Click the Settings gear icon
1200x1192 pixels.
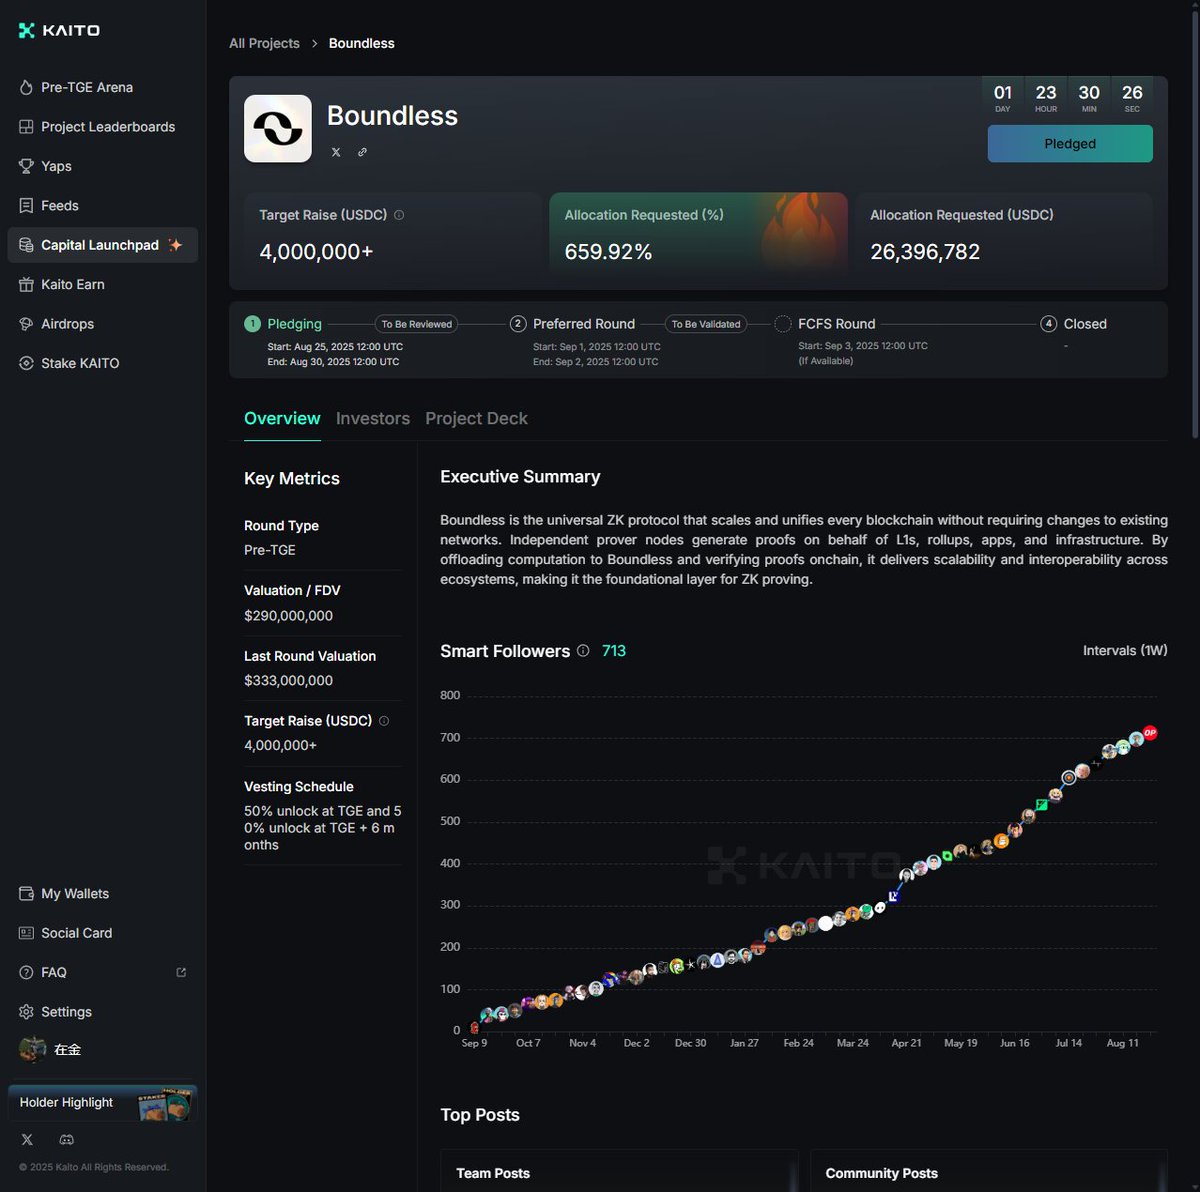pyautogui.click(x=26, y=1012)
